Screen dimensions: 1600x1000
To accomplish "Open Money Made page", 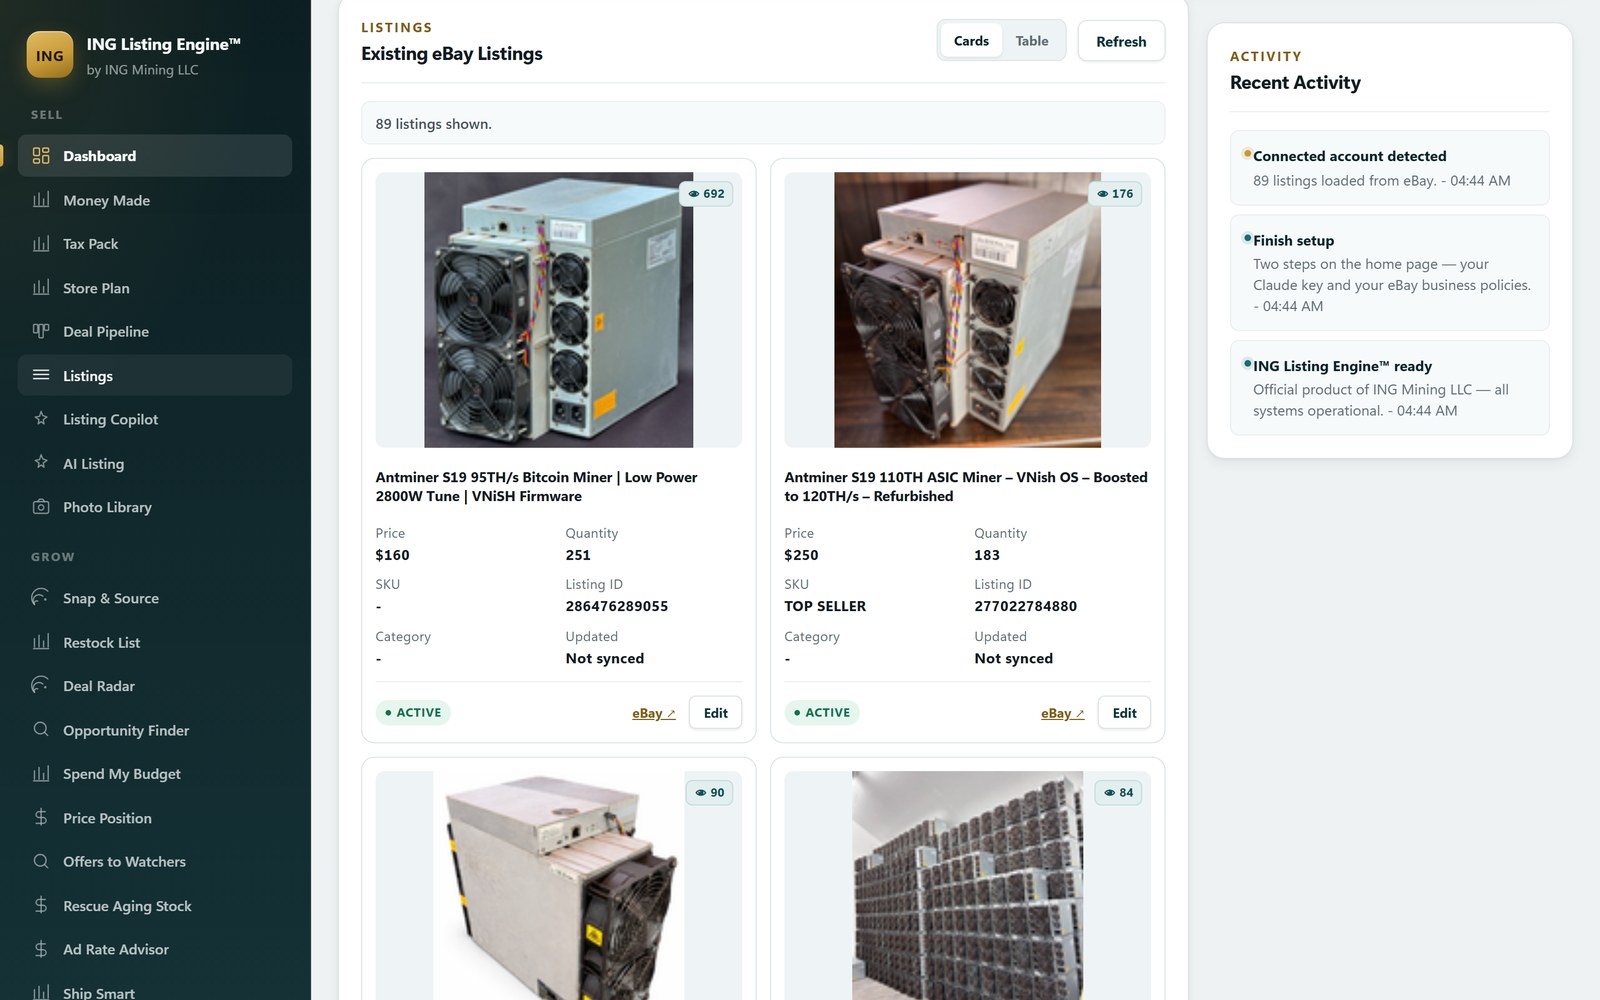I will [x=155, y=200].
